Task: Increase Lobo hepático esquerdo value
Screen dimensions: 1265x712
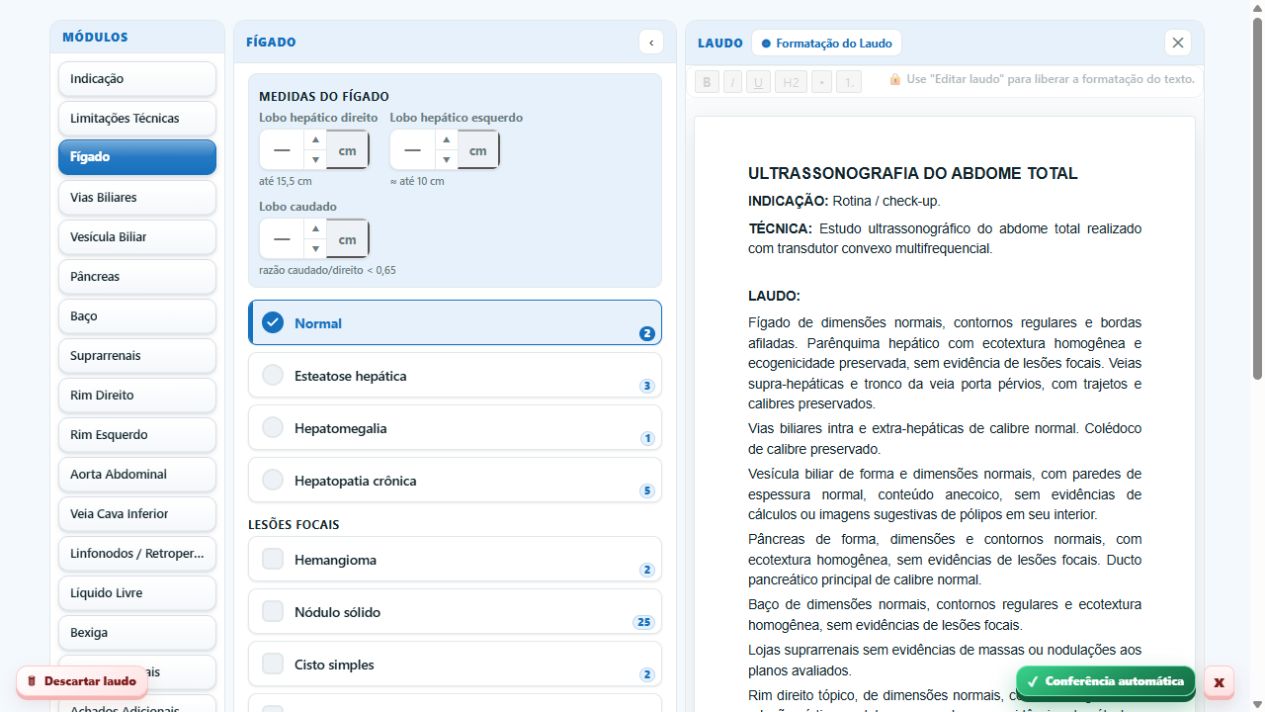Action: 446,140
